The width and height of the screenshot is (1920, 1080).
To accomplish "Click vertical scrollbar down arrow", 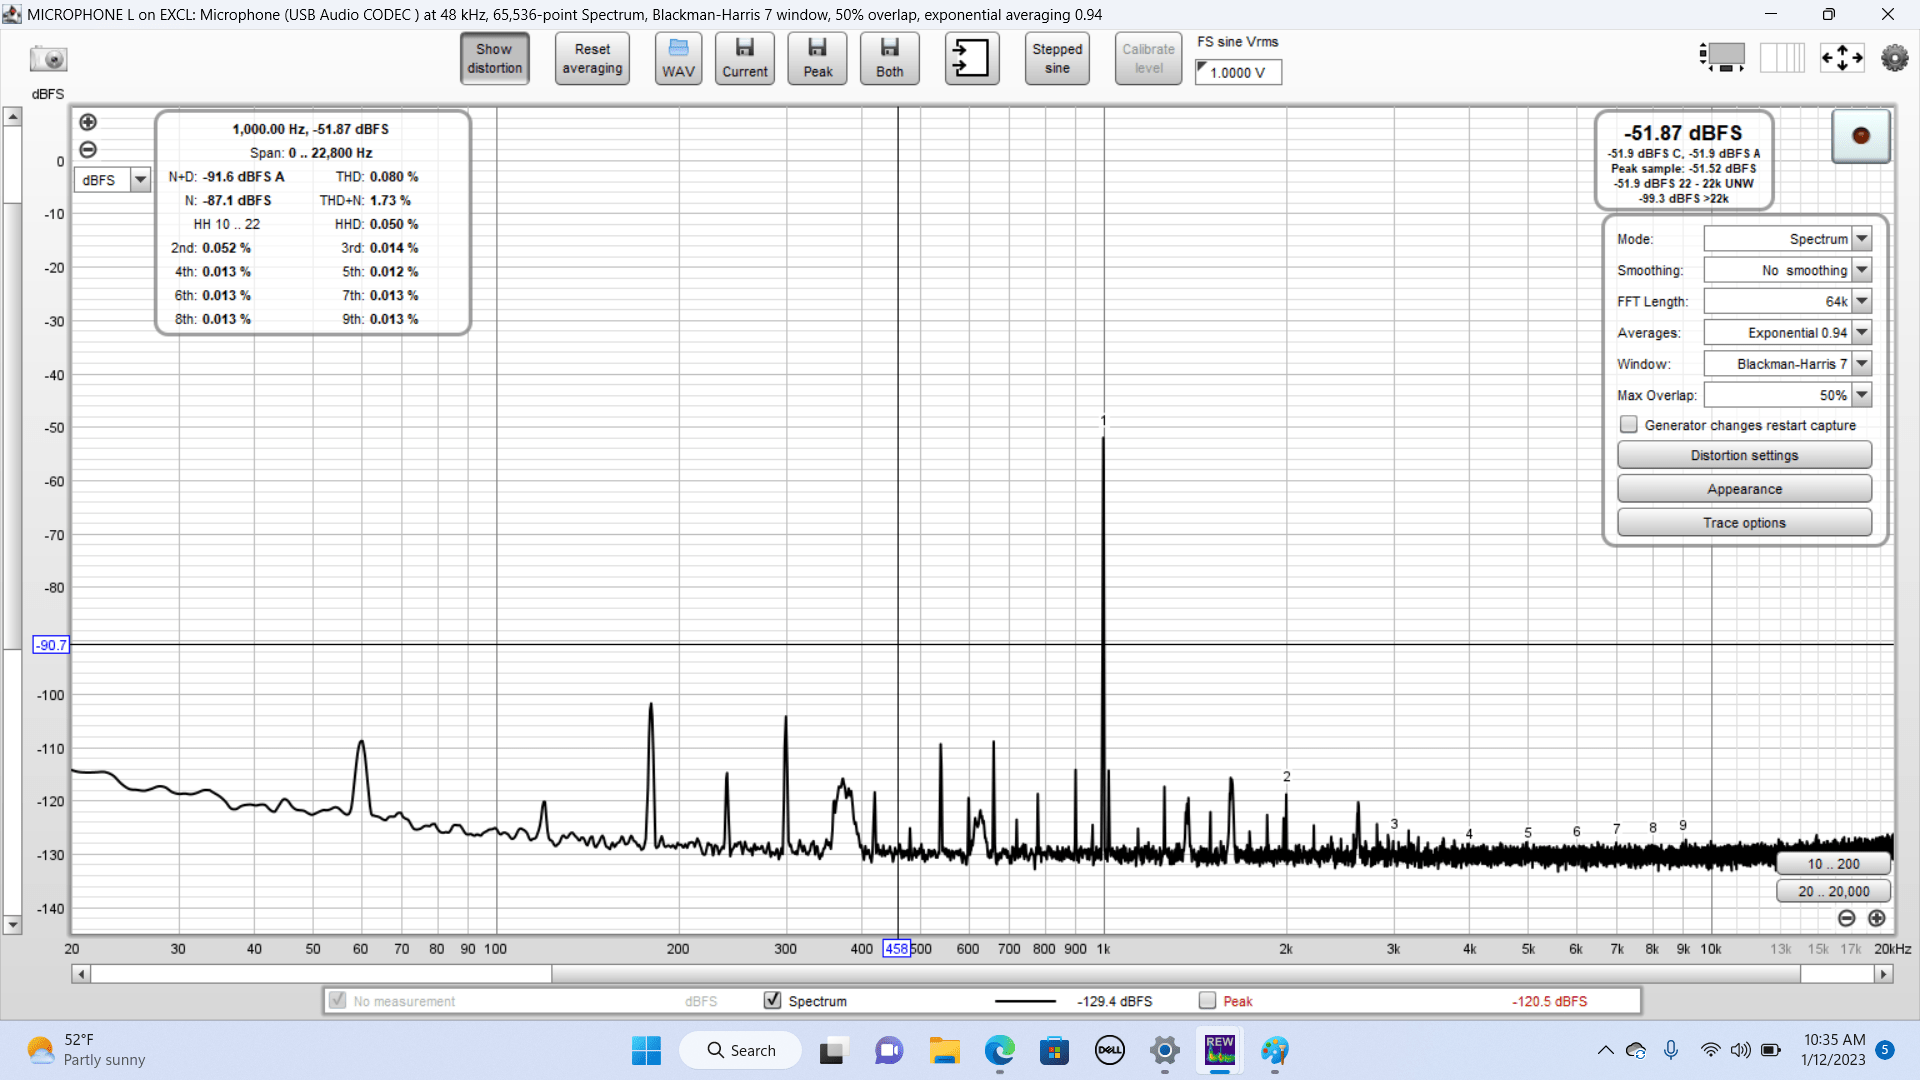I will click(13, 925).
